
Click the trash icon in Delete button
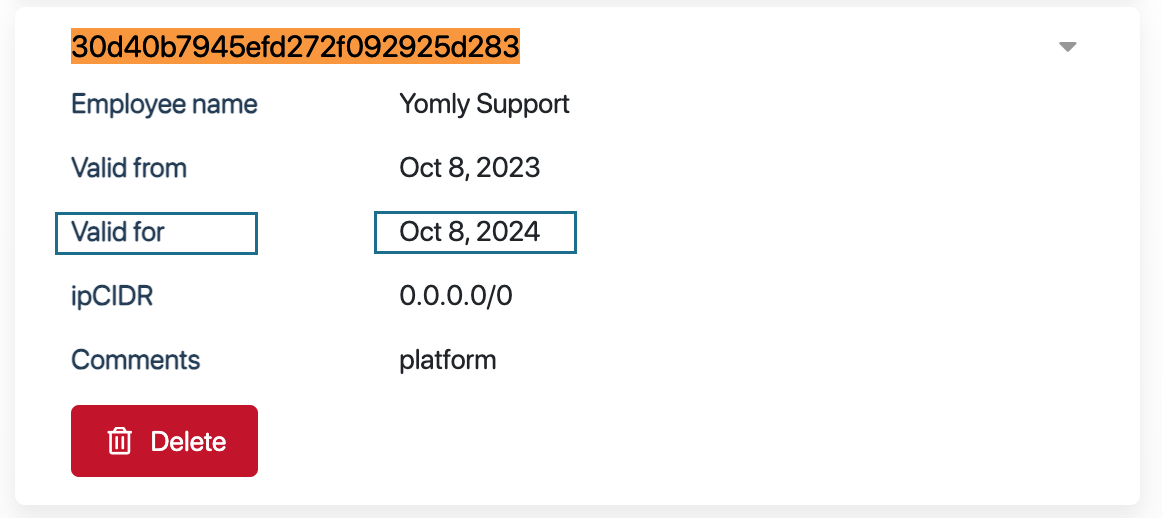120,441
